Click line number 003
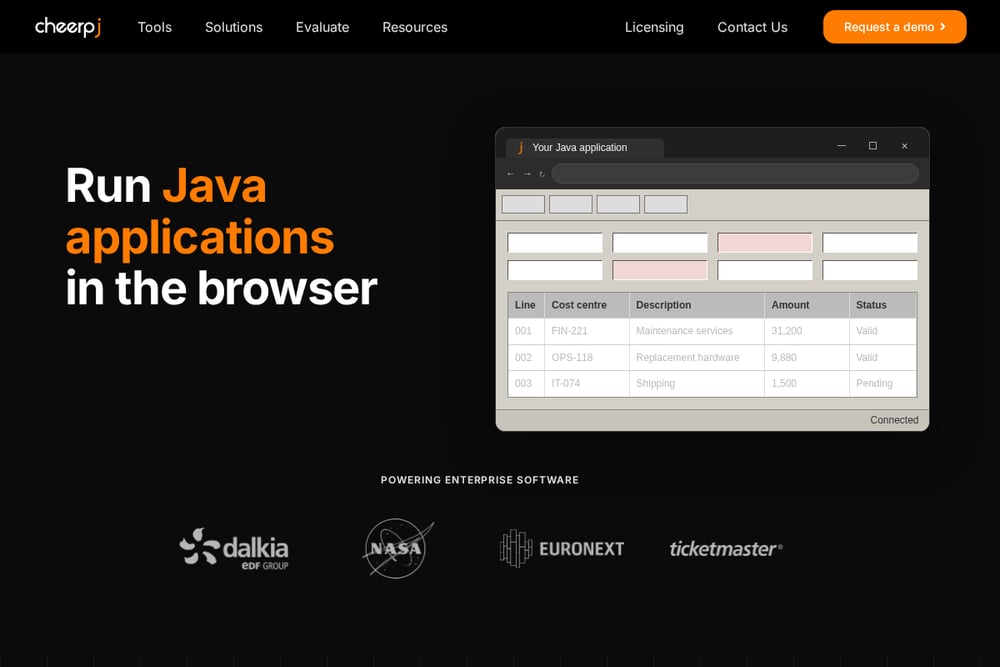This screenshot has width=1000, height=667. tap(526, 384)
